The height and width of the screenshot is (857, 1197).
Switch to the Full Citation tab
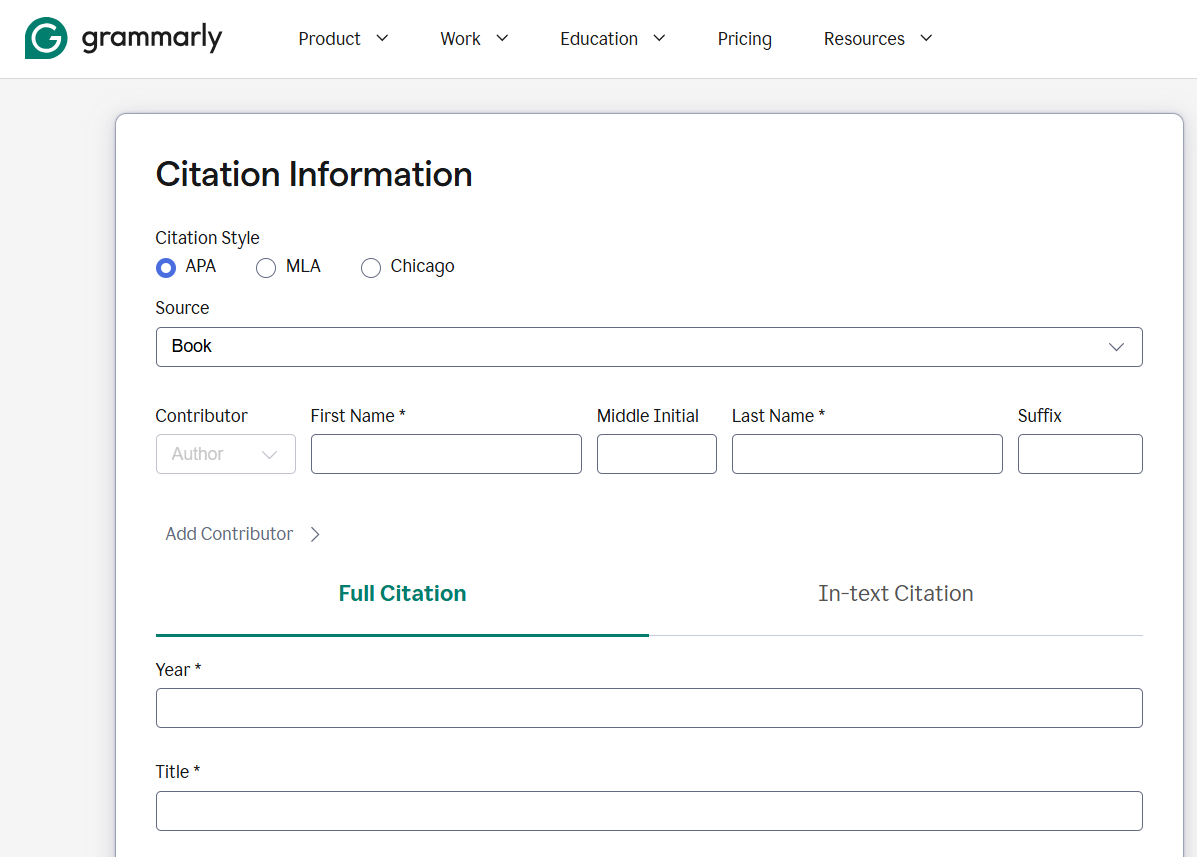402,594
